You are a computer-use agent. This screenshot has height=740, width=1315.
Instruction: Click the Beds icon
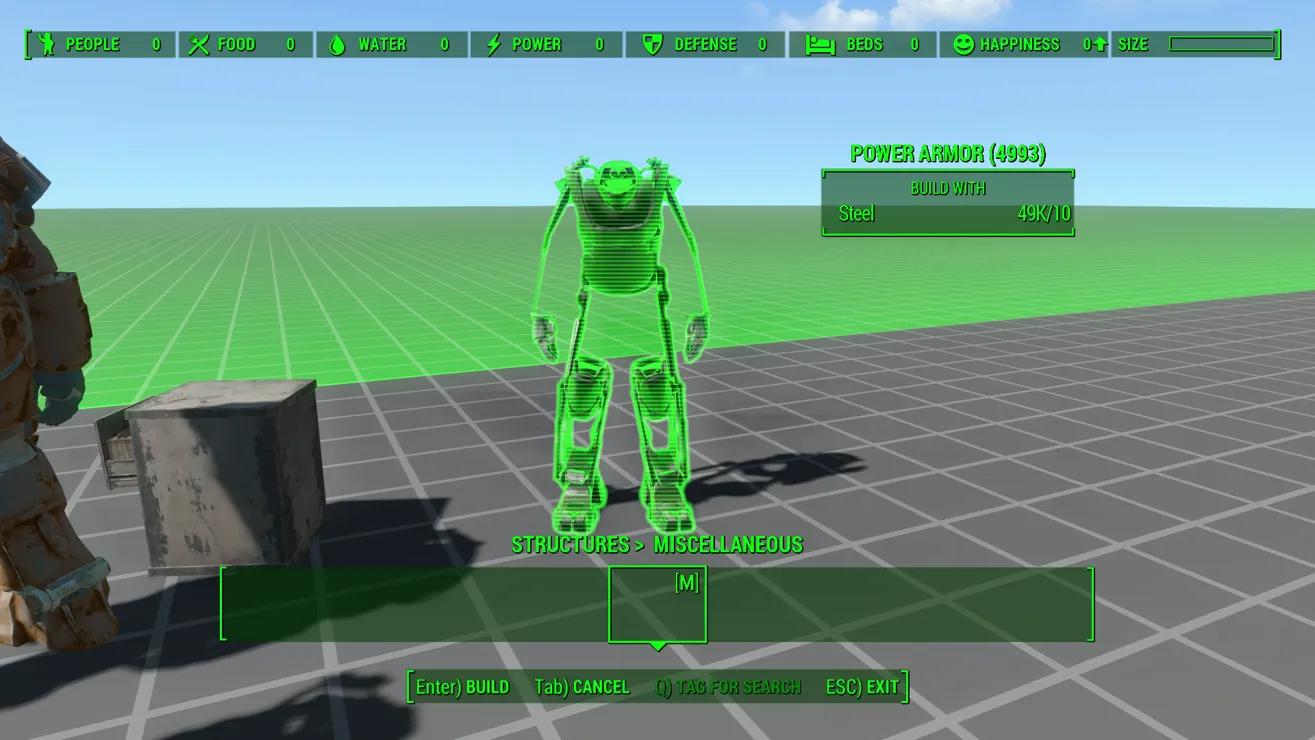tap(820, 44)
